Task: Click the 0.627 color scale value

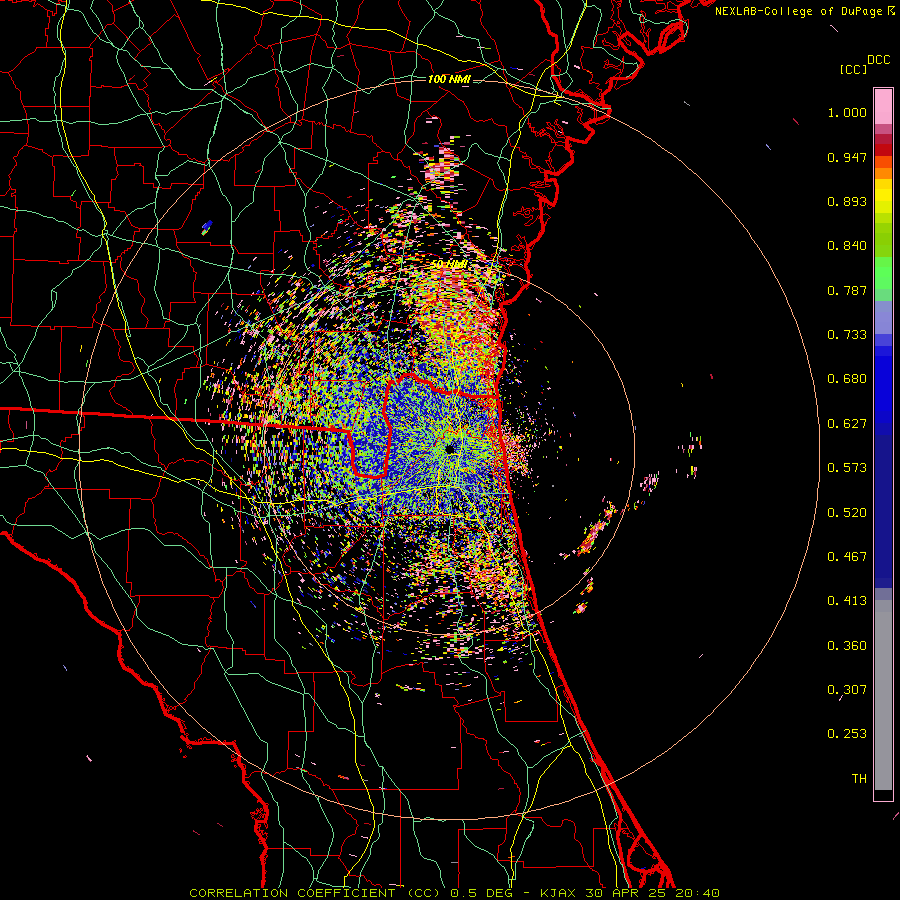Action: tap(847, 424)
